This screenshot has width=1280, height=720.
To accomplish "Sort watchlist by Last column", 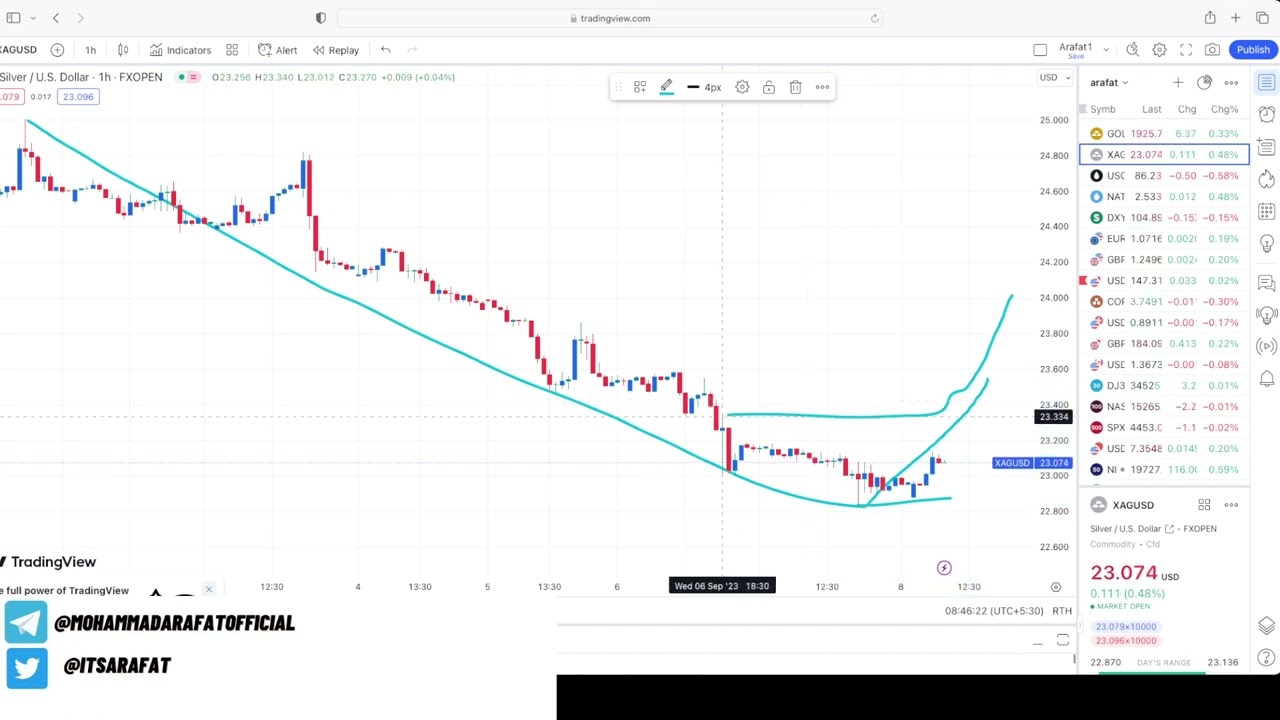I will (1152, 109).
